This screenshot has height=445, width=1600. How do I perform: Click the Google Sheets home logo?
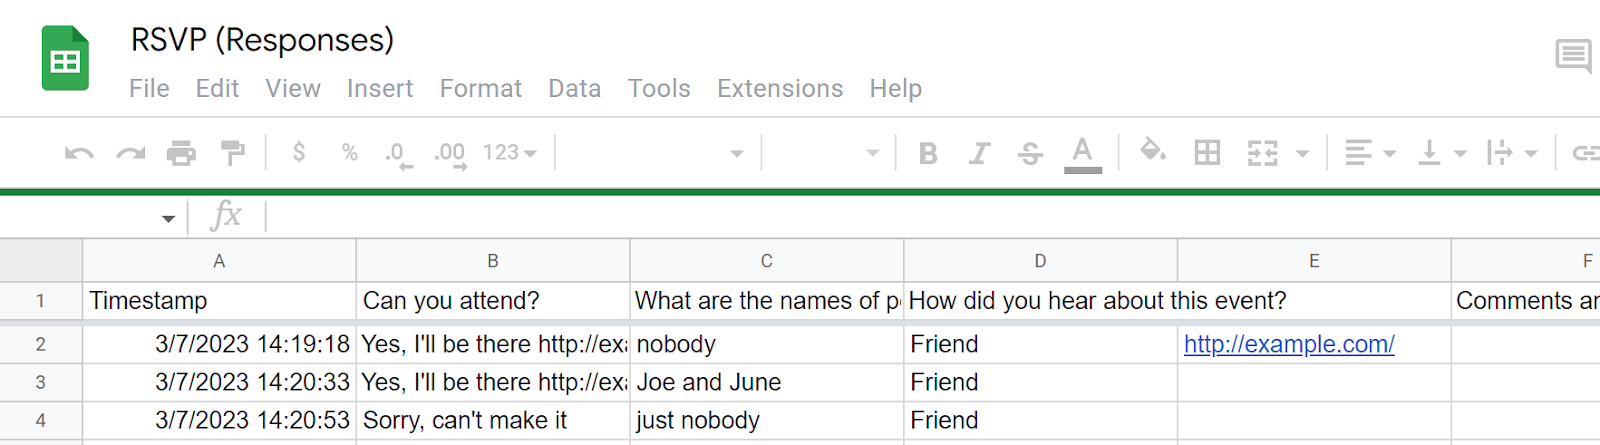click(x=65, y=59)
